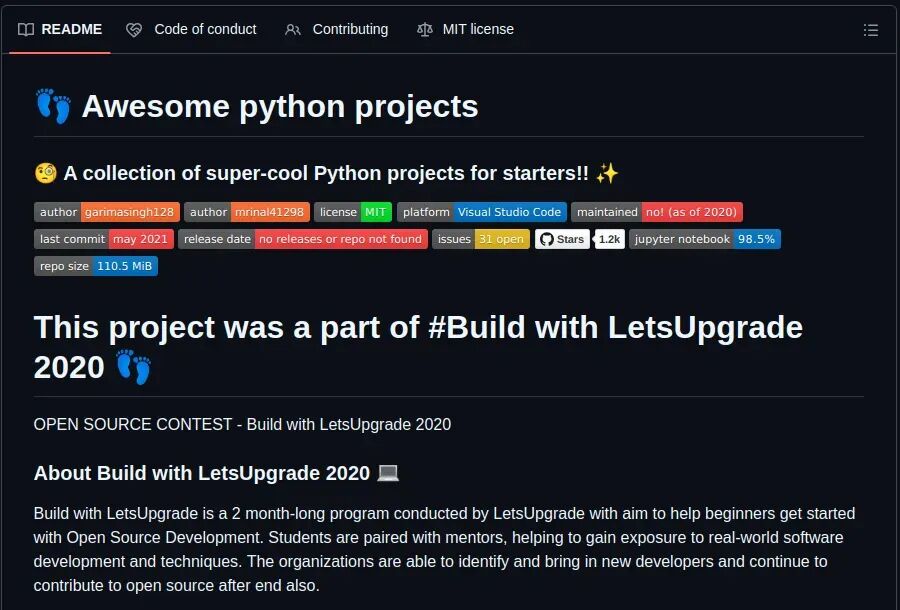This screenshot has height=610, width=900.
Task: Click the people icon beside Contributing
Action: pyautogui.click(x=292, y=30)
